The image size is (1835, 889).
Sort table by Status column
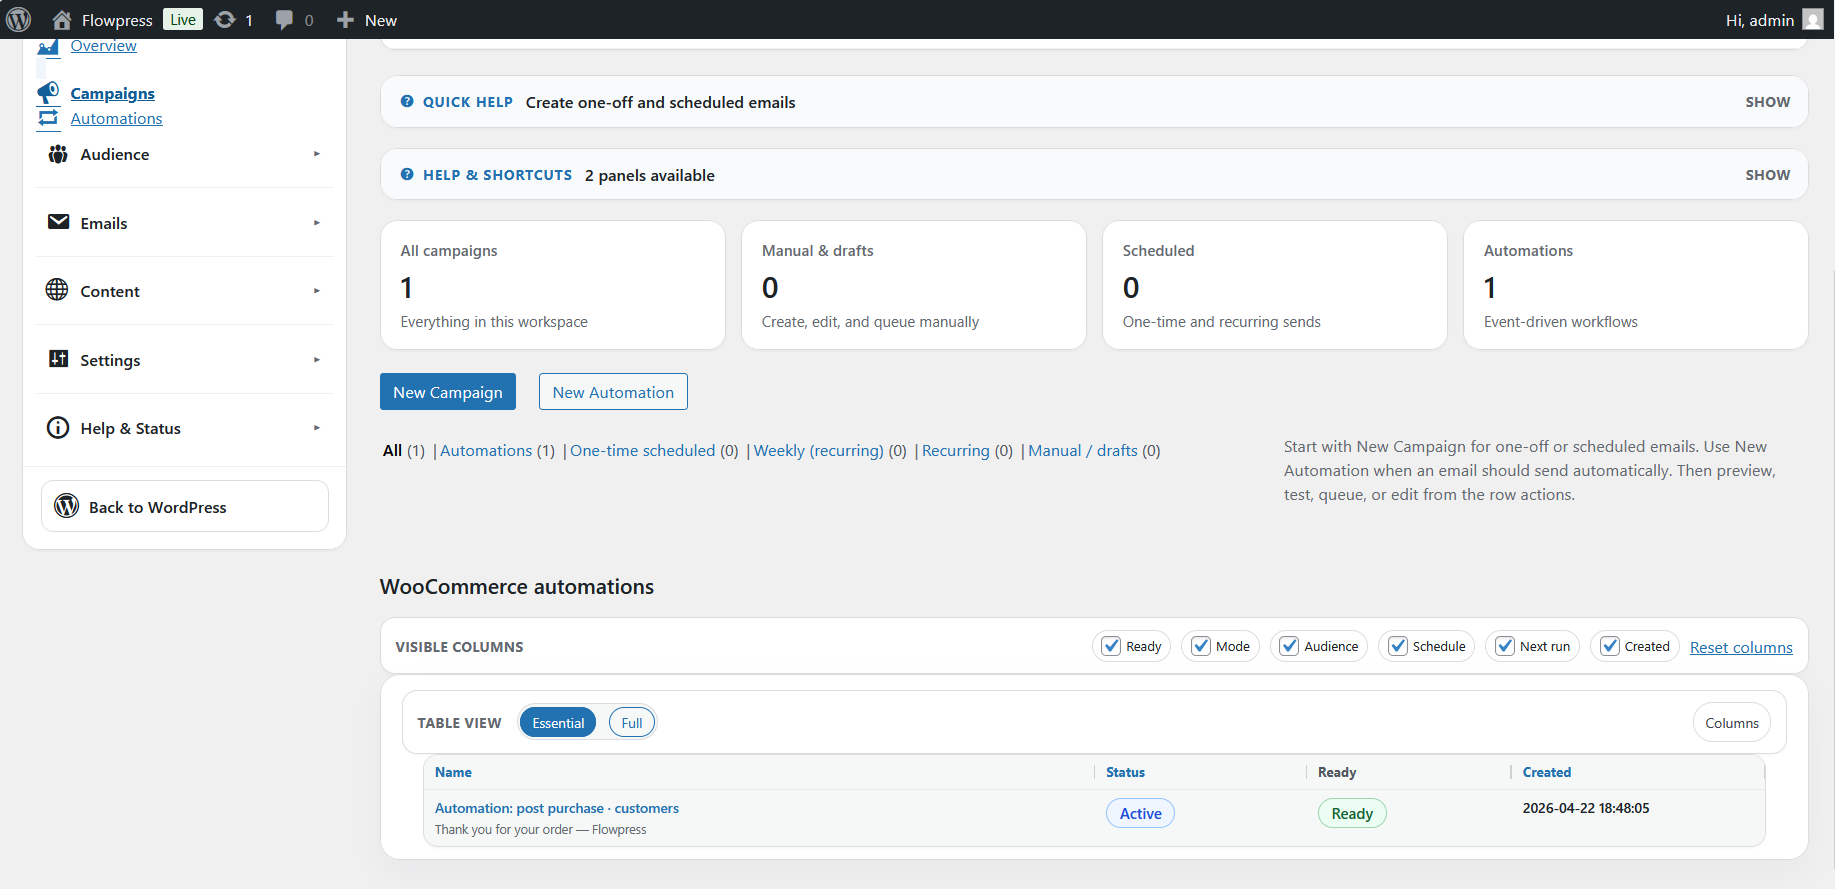click(x=1125, y=772)
